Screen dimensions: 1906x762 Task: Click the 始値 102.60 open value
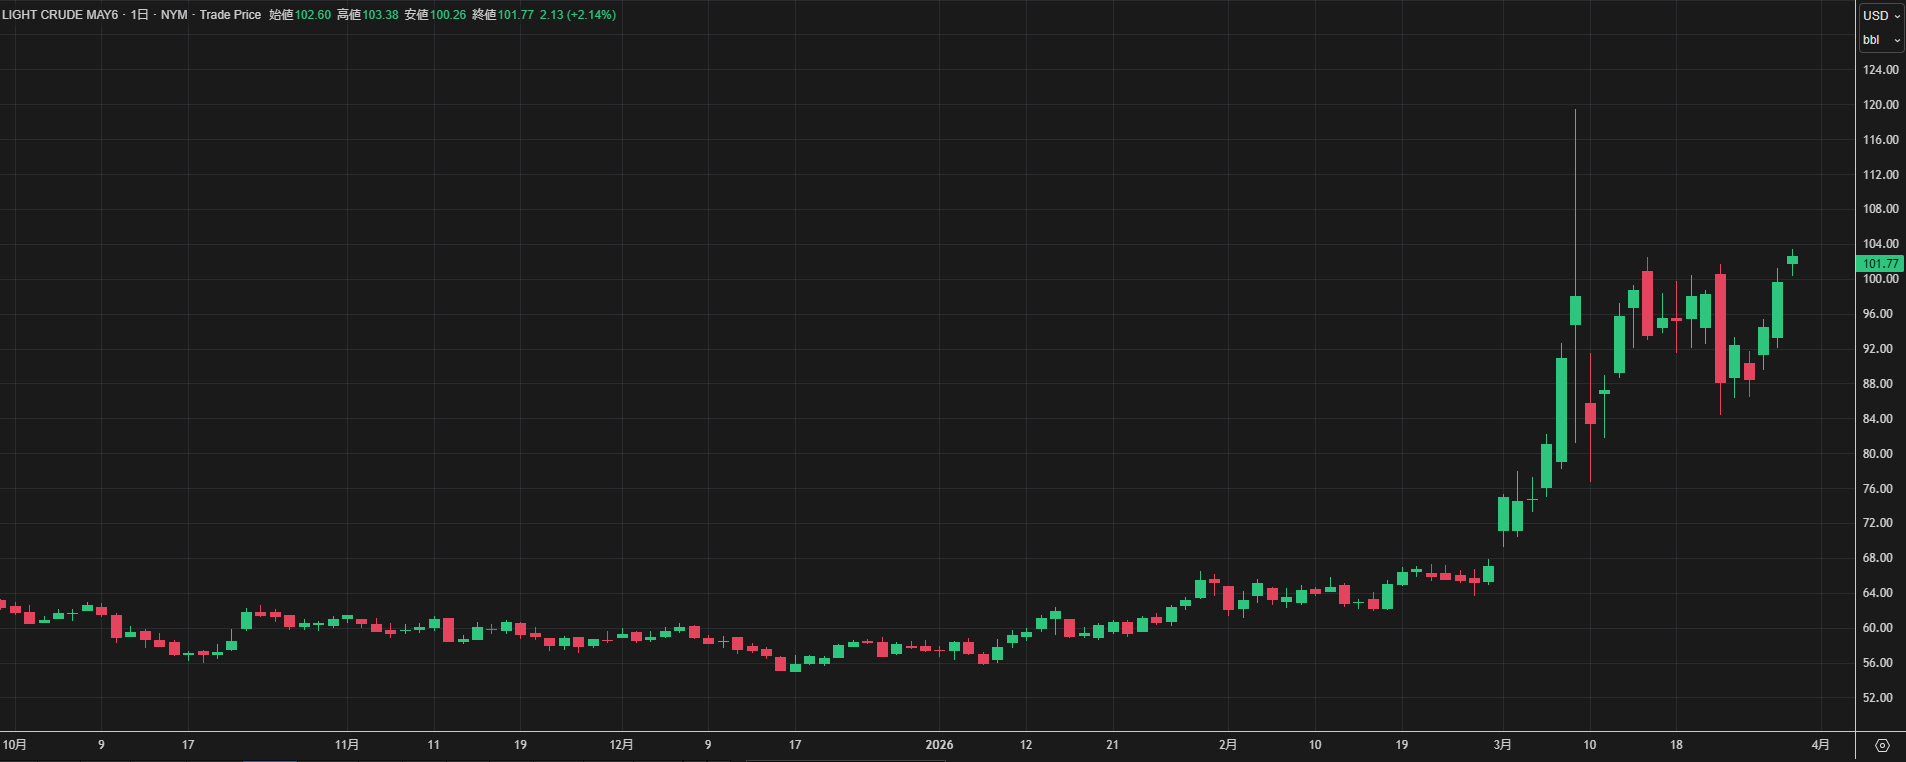pos(312,15)
